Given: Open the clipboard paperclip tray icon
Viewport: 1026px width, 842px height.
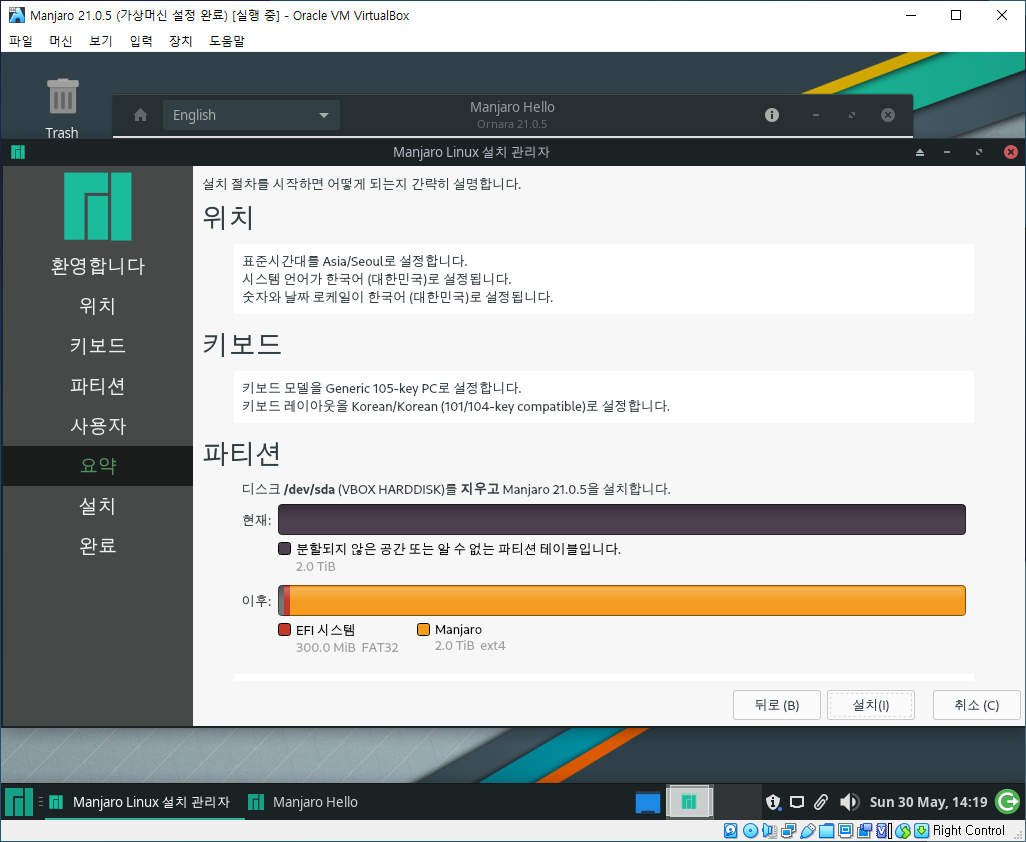Looking at the screenshot, I should [821, 802].
